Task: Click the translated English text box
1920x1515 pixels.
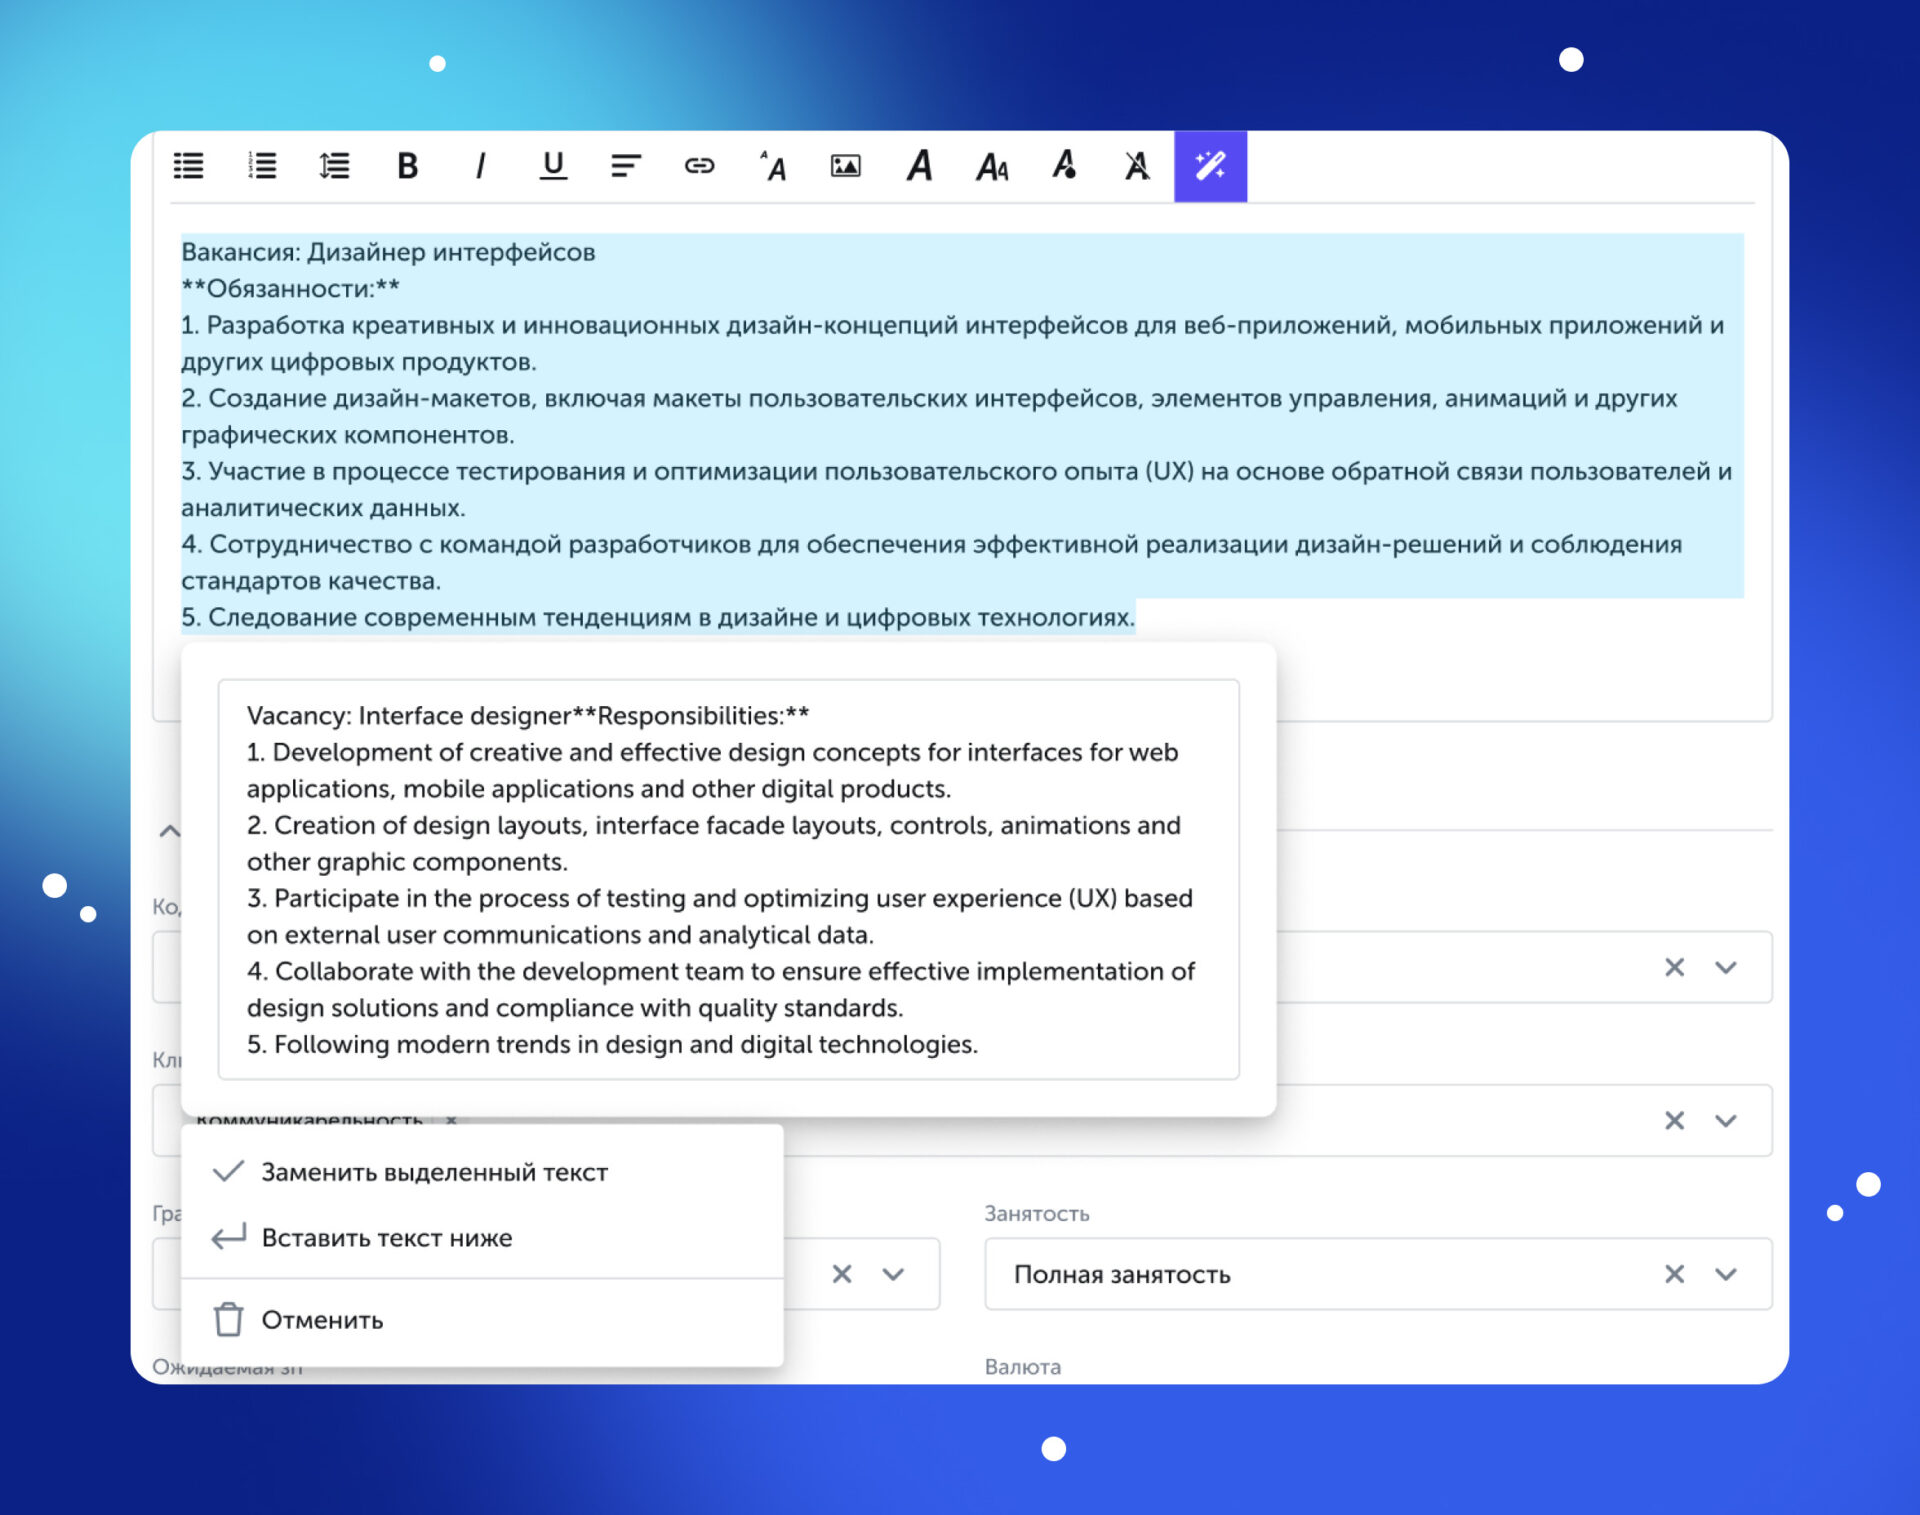Action: click(729, 880)
